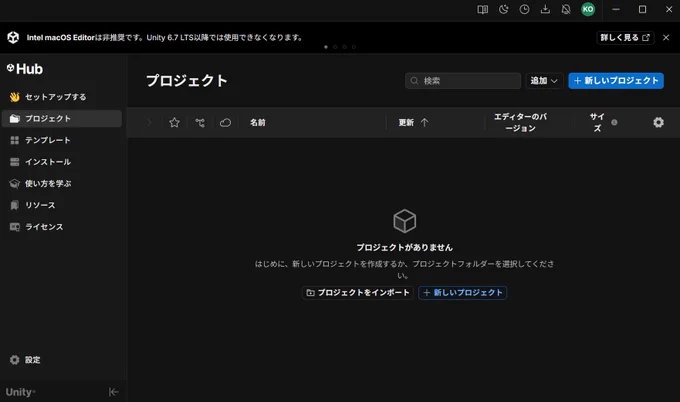Close the Unity Hub window
The height and width of the screenshot is (402, 680).
[x=669, y=10]
